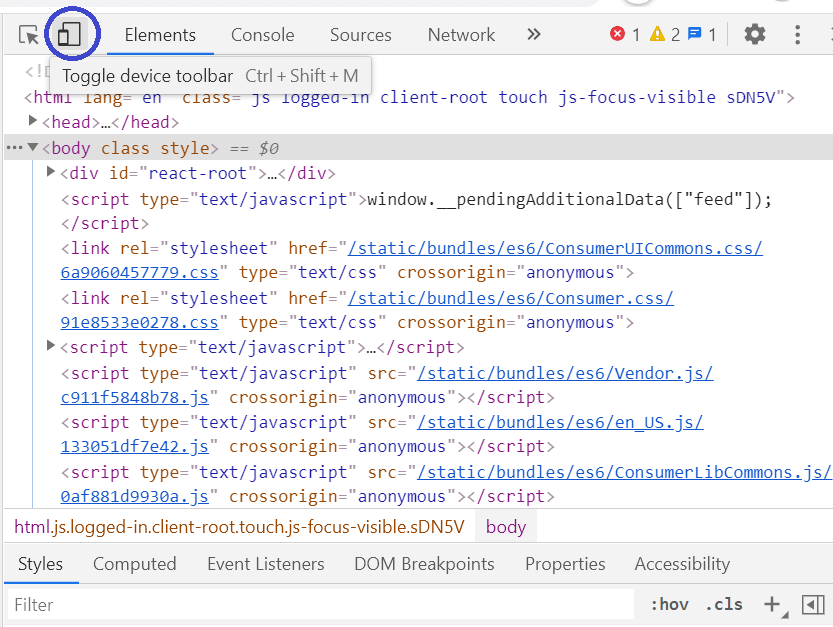Open DevTools settings gear
Image resolution: width=833 pixels, height=627 pixels.
pyautogui.click(x=754, y=35)
